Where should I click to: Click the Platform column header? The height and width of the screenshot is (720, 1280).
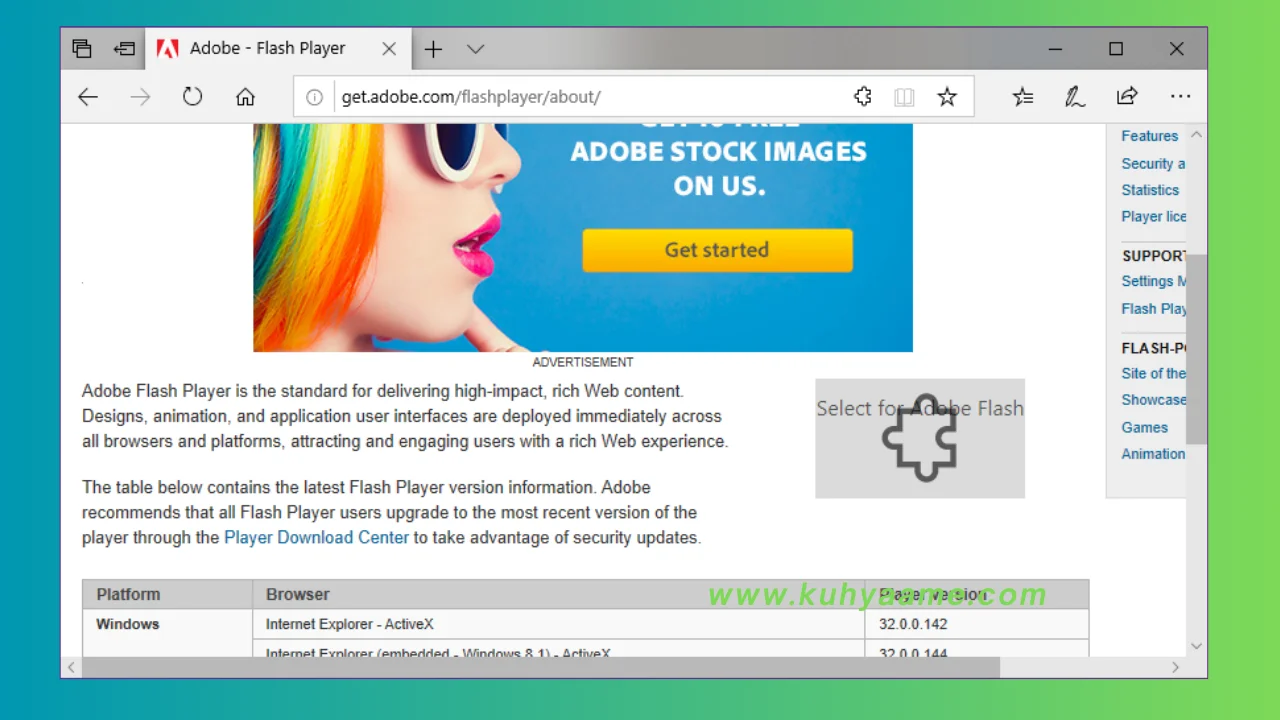167,594
